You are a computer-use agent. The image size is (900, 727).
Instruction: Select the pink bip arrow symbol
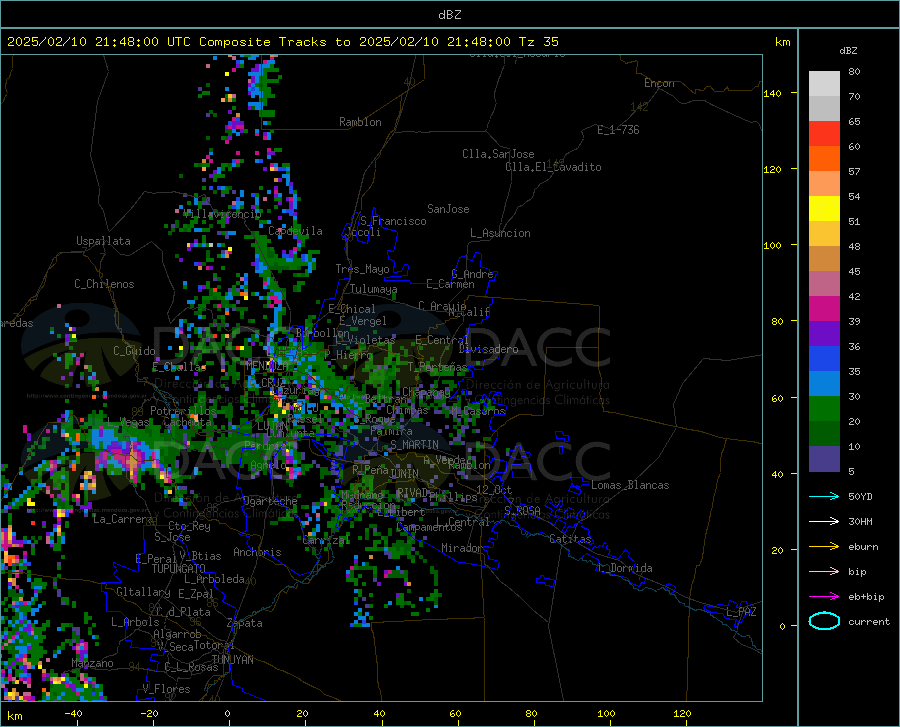(x=824, y=572)
